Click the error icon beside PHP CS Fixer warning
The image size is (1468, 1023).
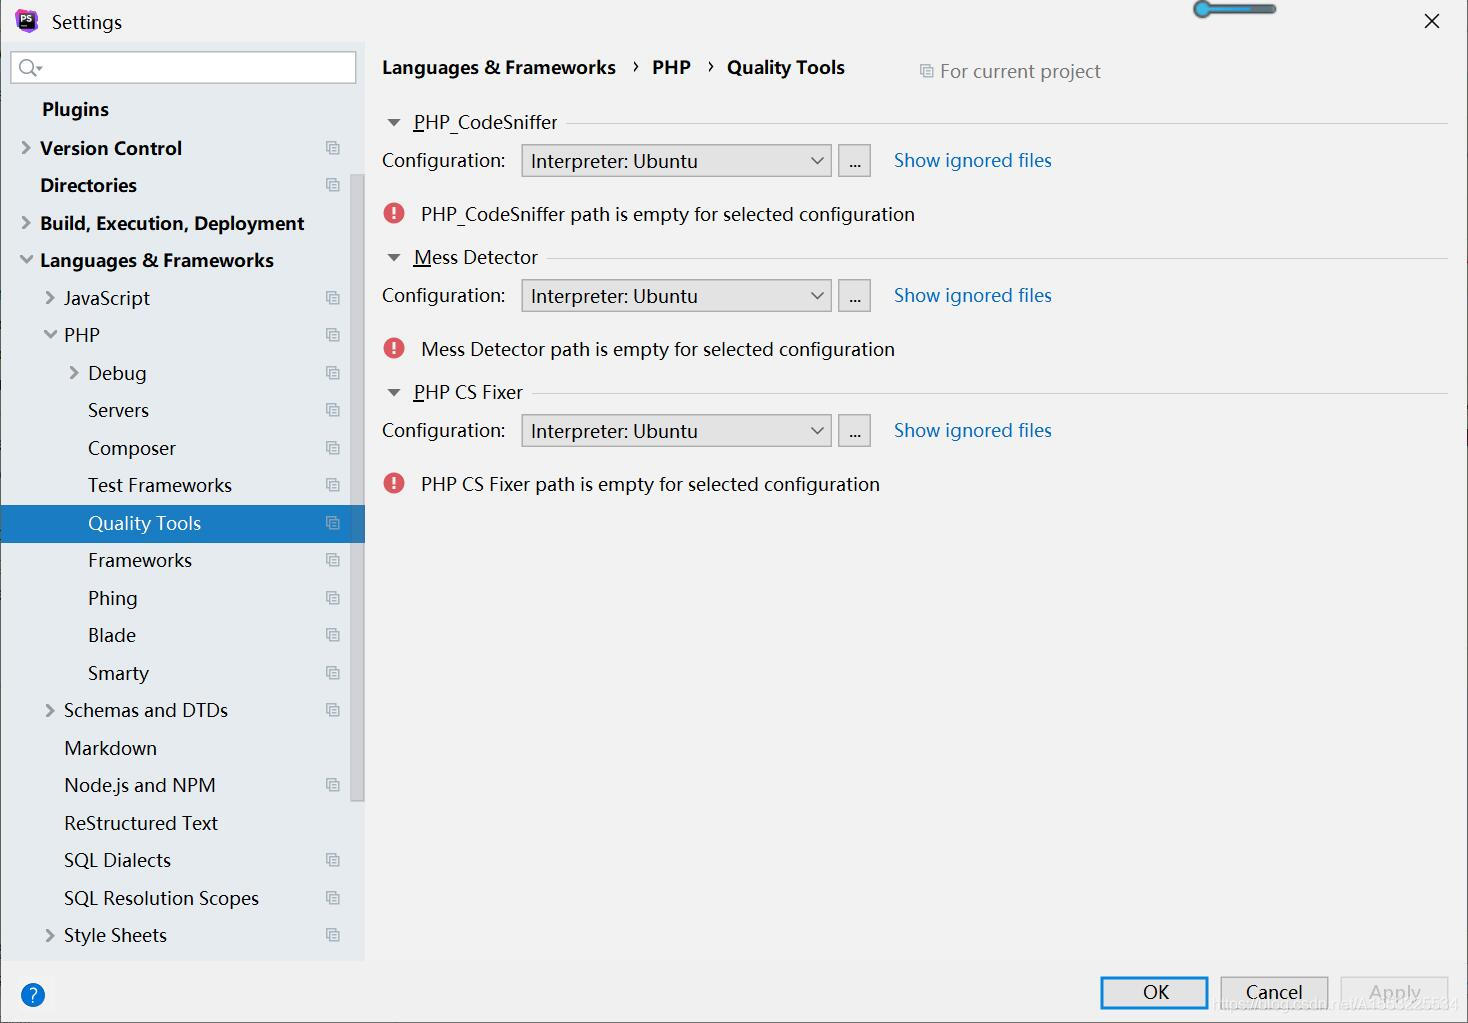[393, 483]
